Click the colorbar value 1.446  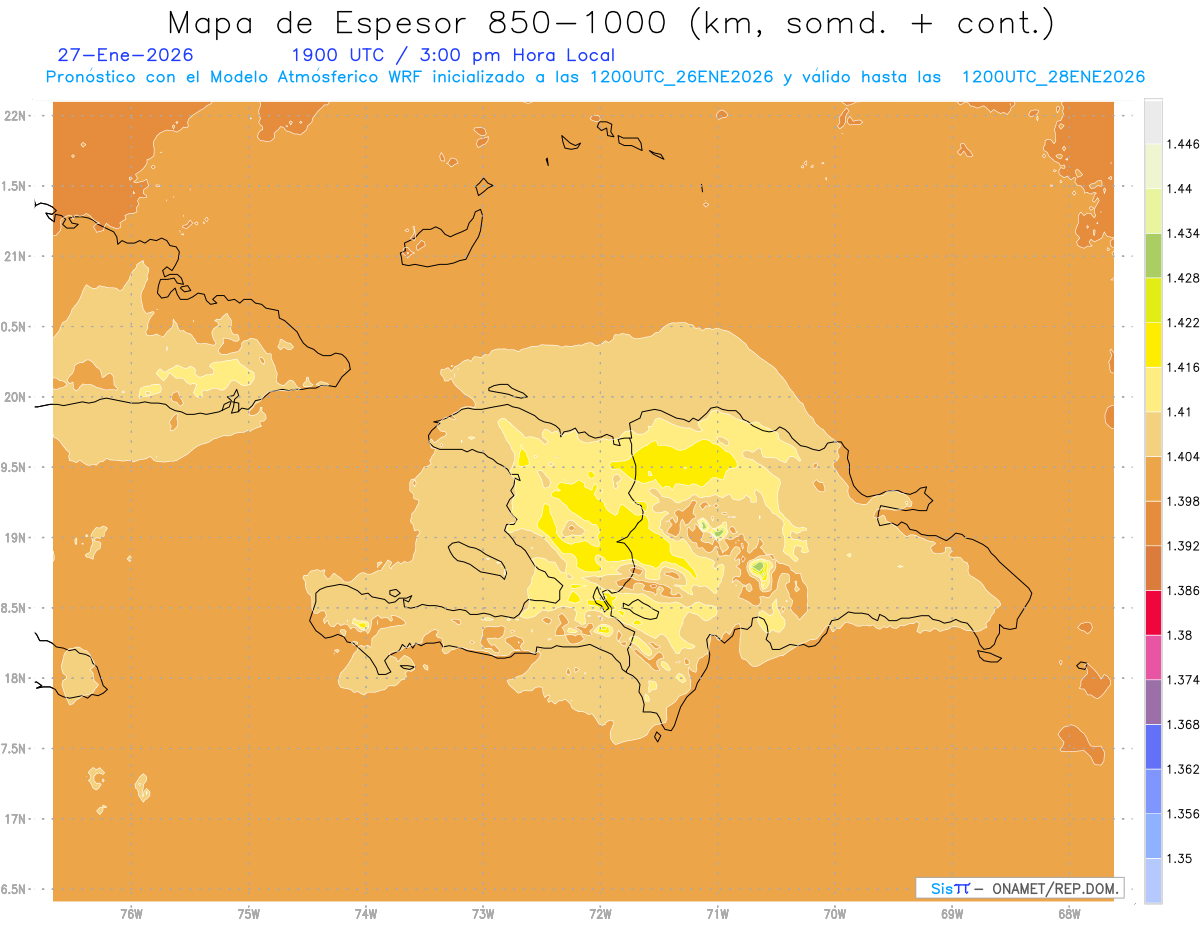coord(1183,144)
